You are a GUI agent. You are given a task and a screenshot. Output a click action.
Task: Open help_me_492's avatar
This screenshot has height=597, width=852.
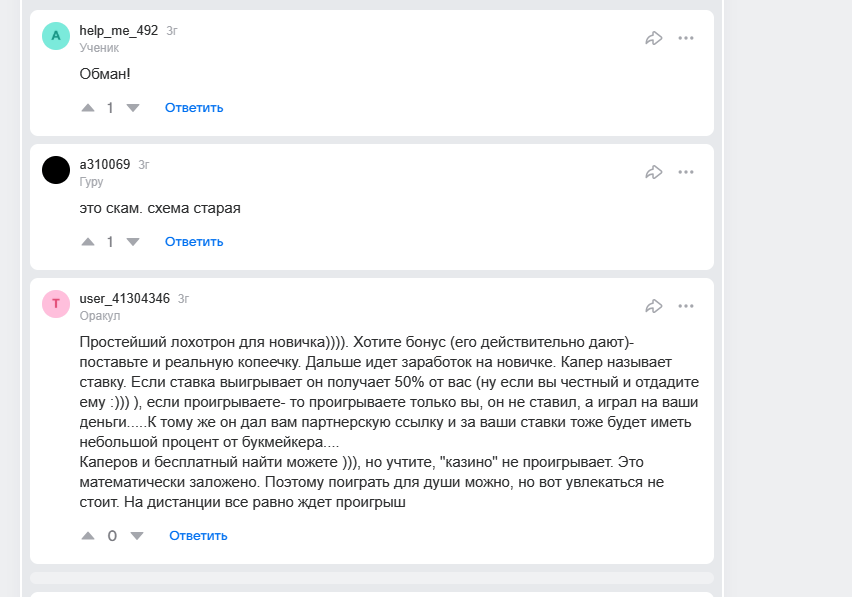coord(56,36)
